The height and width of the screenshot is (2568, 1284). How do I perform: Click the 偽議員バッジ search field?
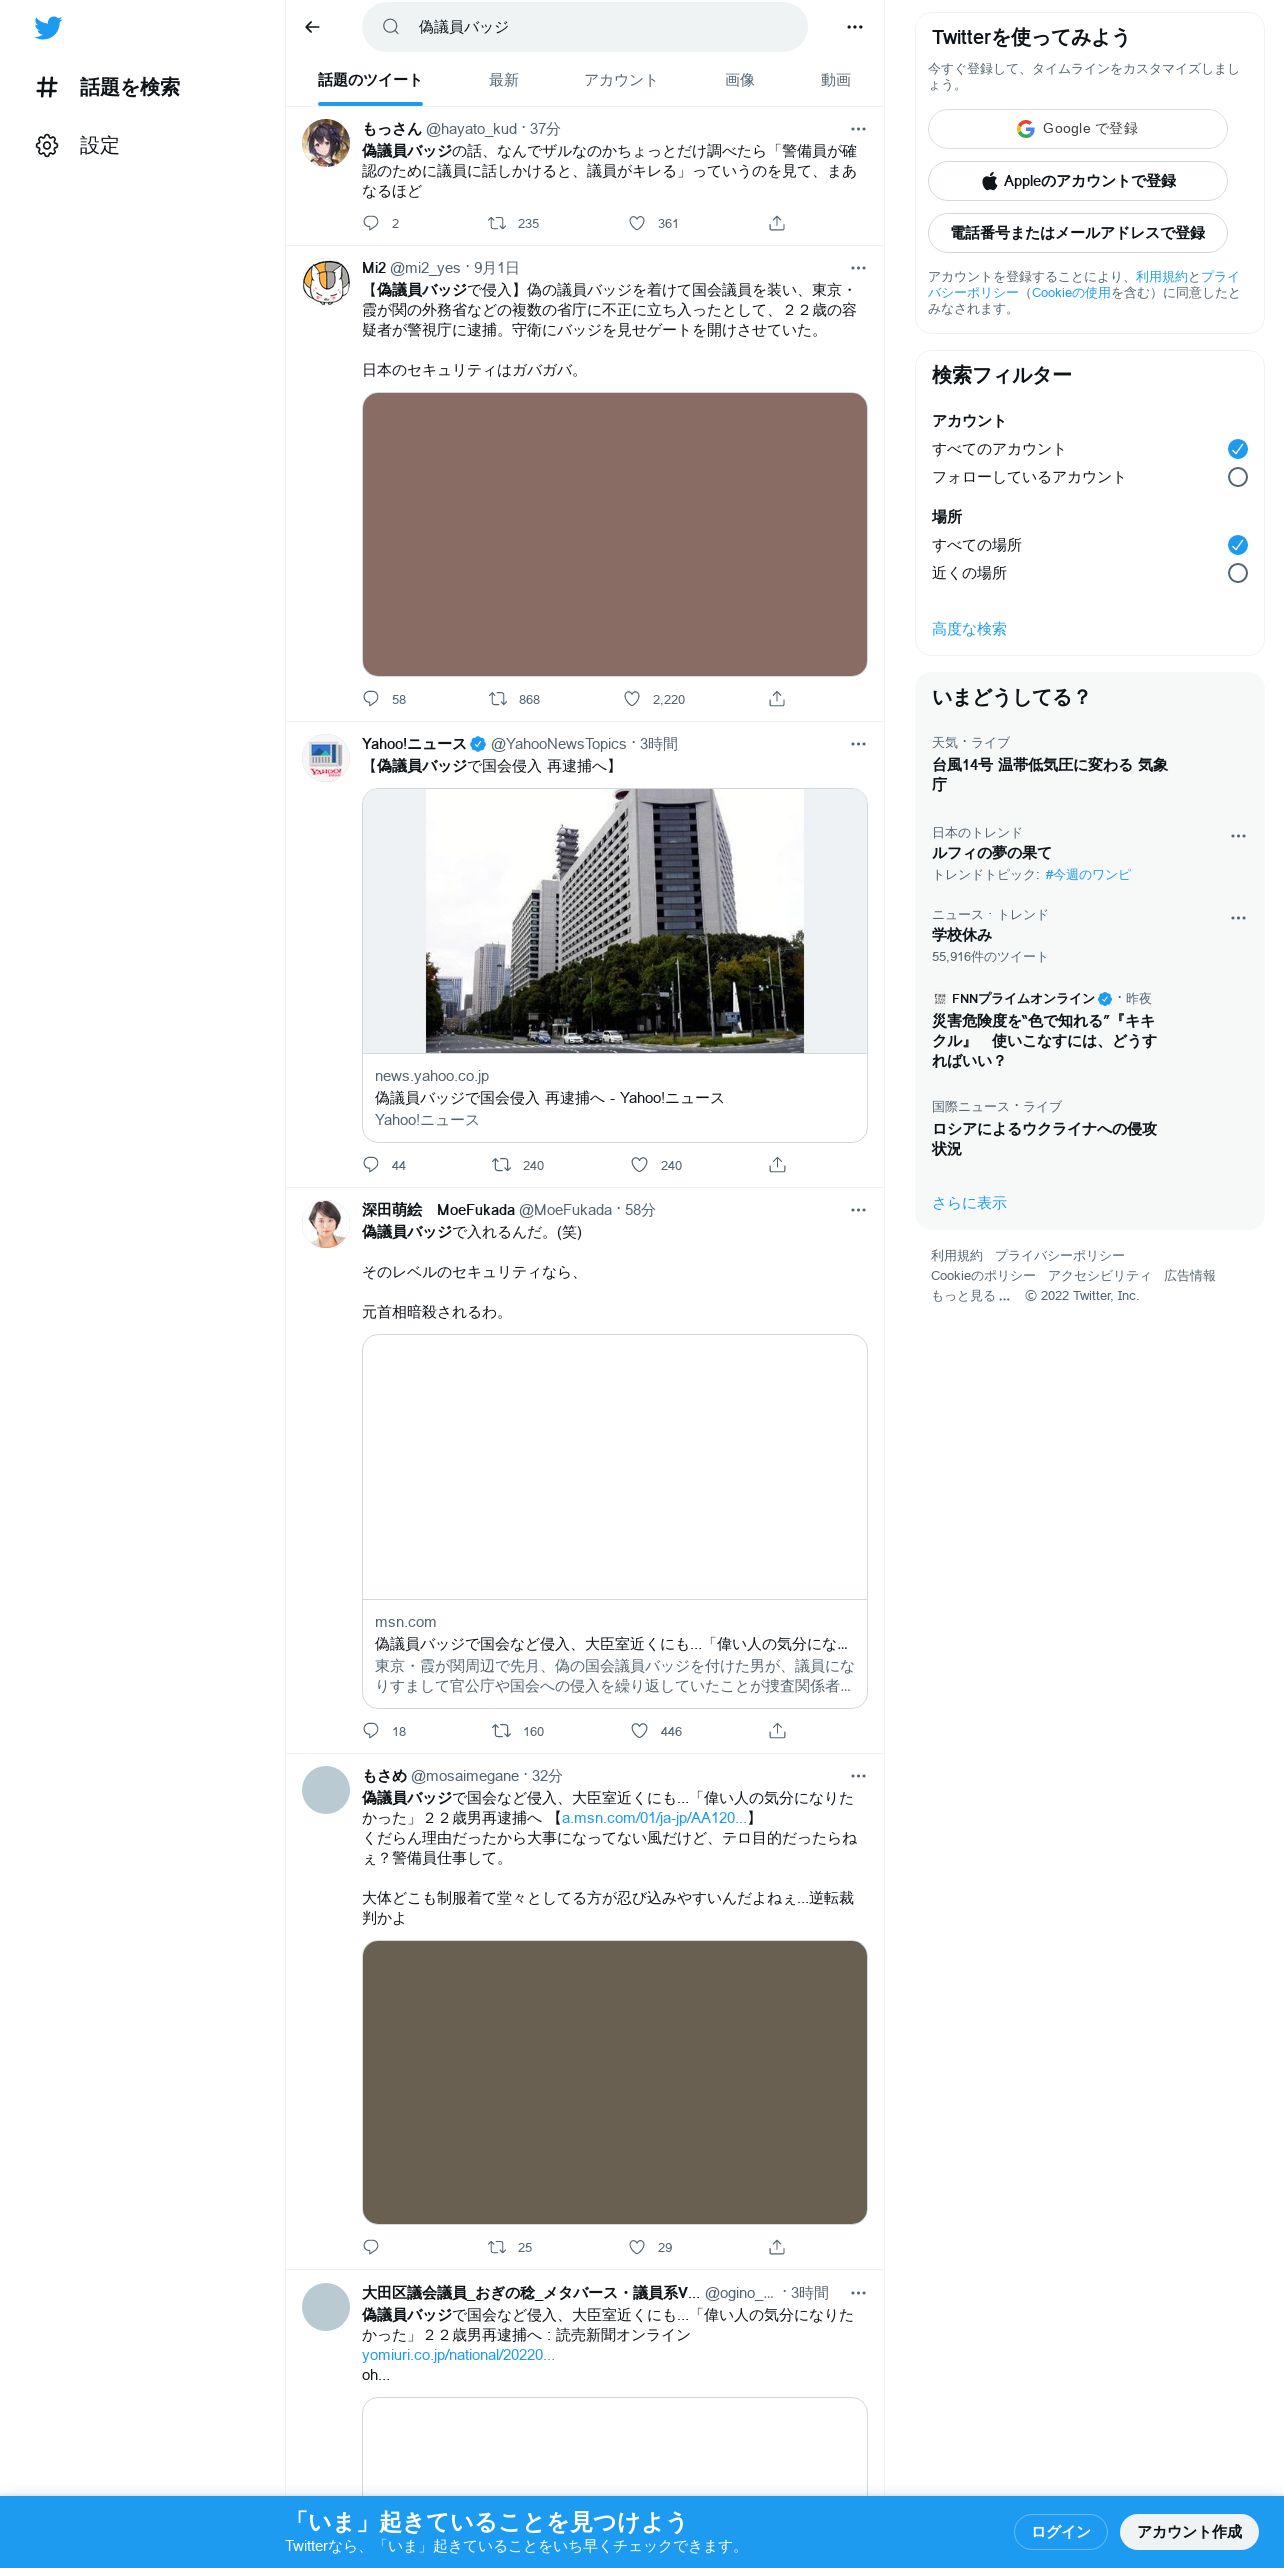tap(585, 27)
